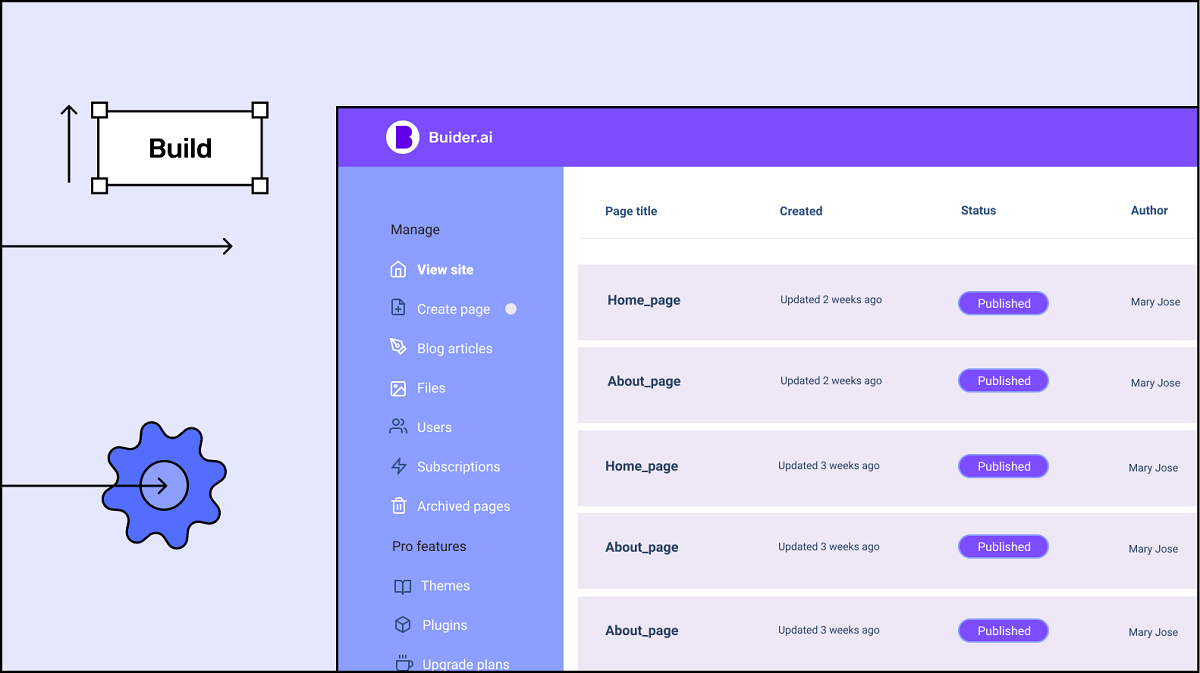Click author Mary Jose for About_page 2 weeks ago
Viewport: 1200px width, 673px height.
[1155, 383]
